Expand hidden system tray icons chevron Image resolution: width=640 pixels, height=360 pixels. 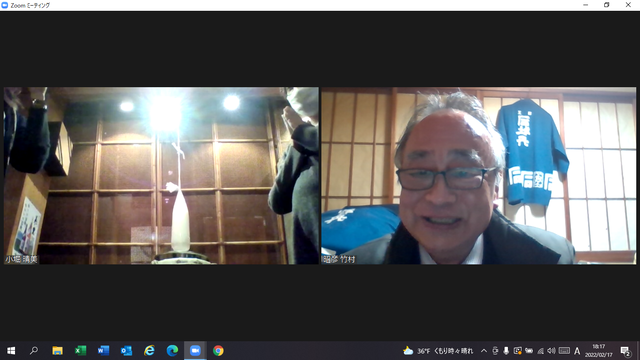[x=484, y=351]
